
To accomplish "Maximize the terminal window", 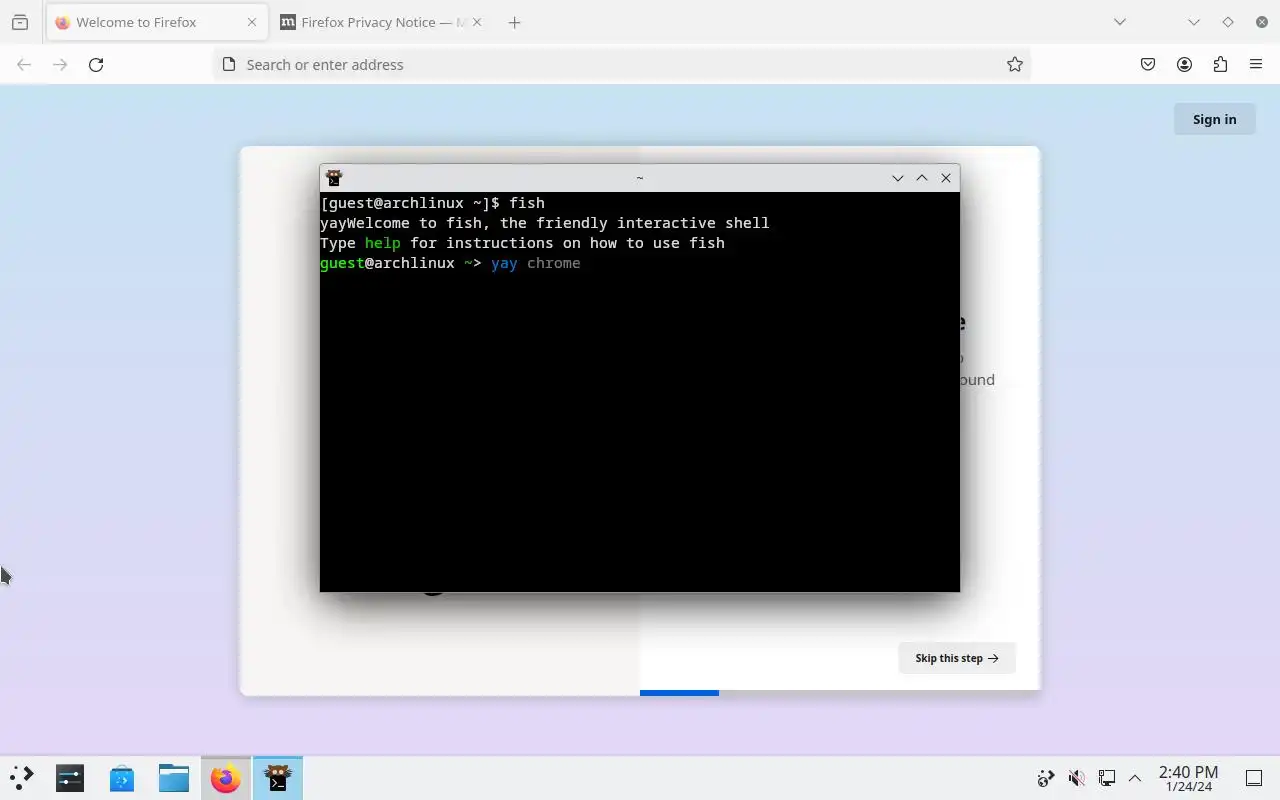I will 922,178.
